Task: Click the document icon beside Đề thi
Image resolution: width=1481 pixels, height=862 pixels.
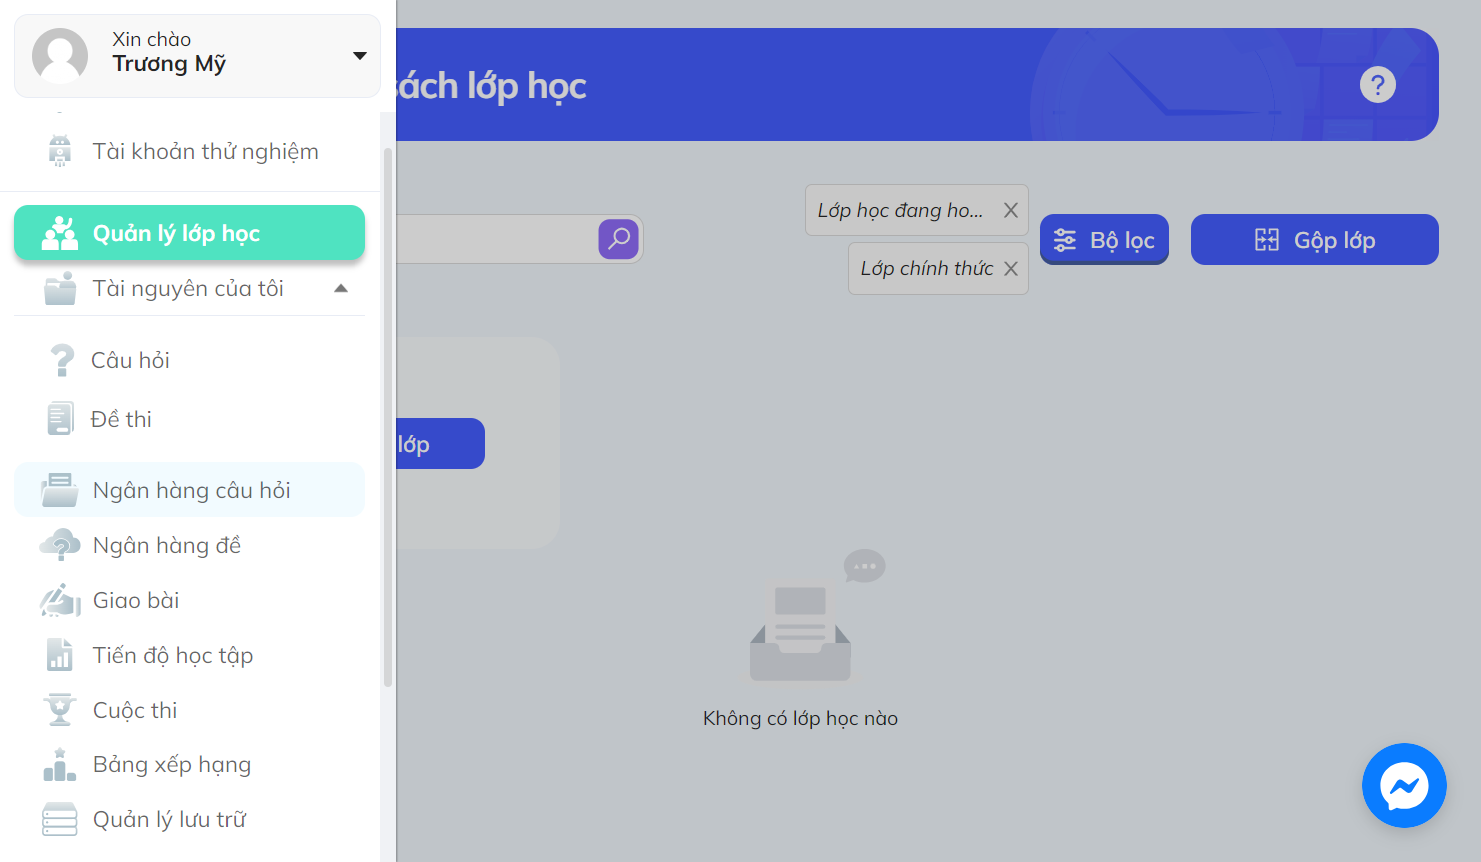Action: (60, 419)
